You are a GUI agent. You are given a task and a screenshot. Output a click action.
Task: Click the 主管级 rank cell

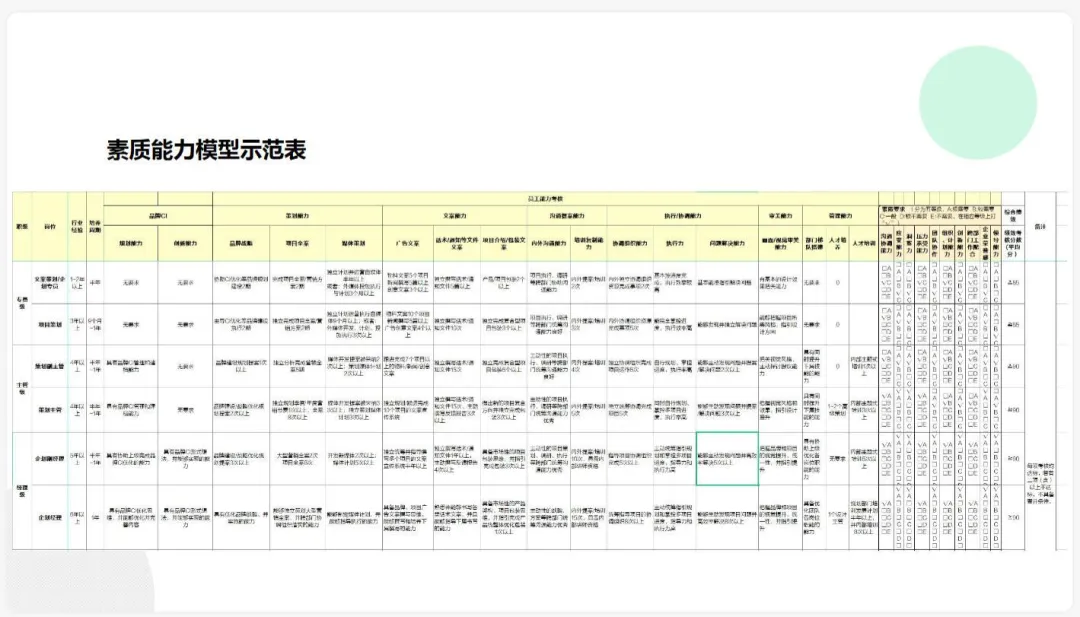[x=22, y=388]
